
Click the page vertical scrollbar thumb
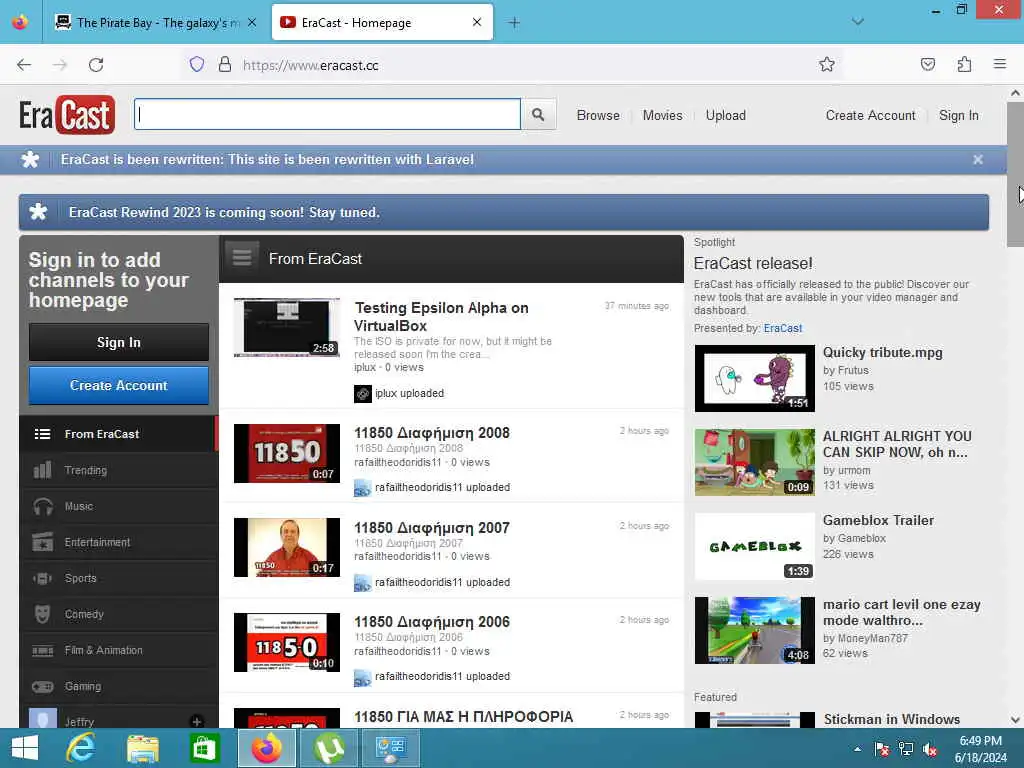point(1015,174)
